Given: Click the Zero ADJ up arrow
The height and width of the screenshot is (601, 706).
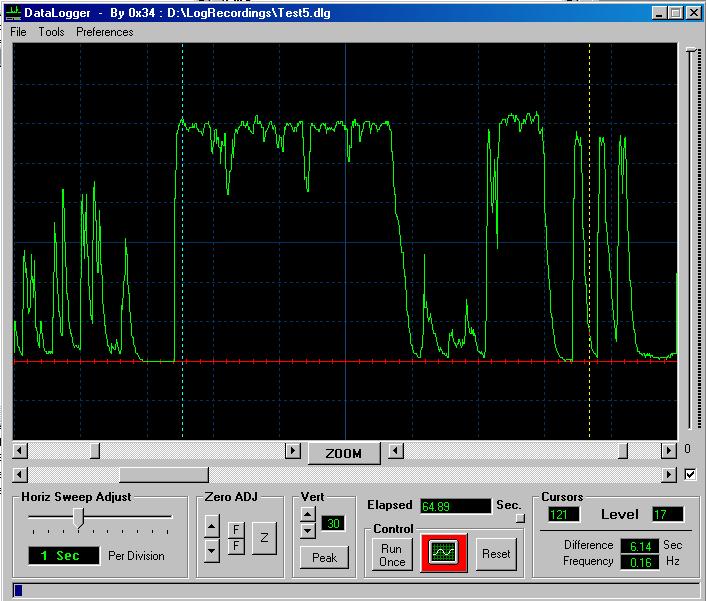Looking at the screenshot, I should (211, 526).
